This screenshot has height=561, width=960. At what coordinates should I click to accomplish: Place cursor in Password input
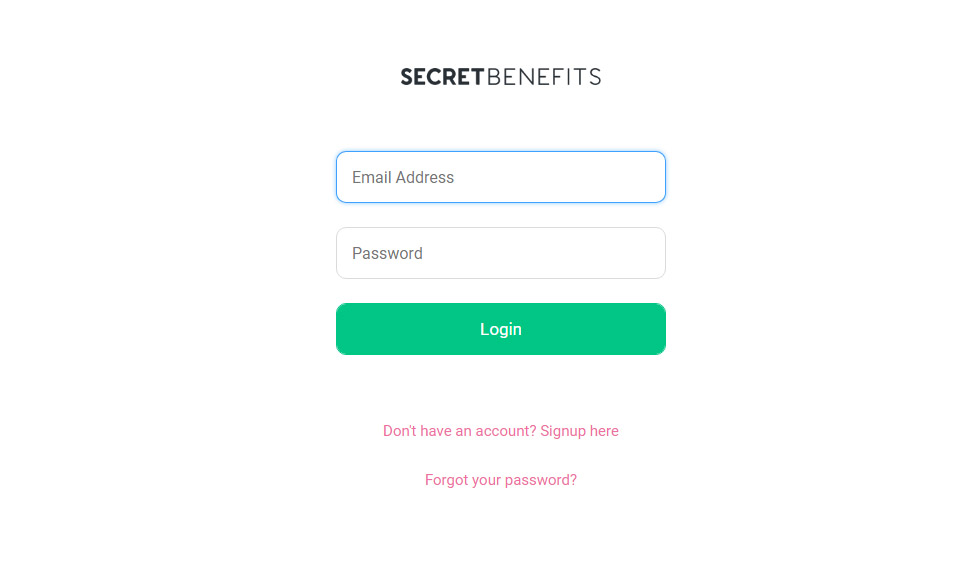pyautogui.click(x=500, y=253)
